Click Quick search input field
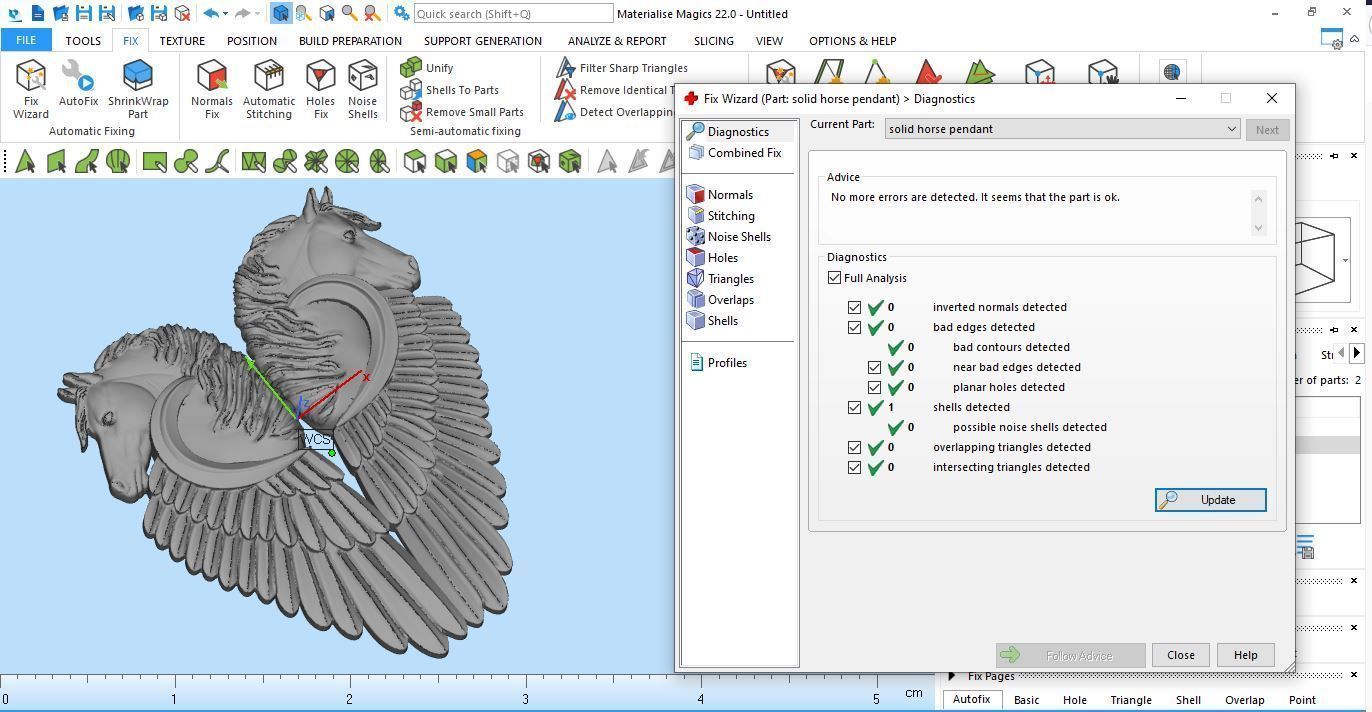The height and width of the screenshot is (712, 1372). tap(513, 13)
